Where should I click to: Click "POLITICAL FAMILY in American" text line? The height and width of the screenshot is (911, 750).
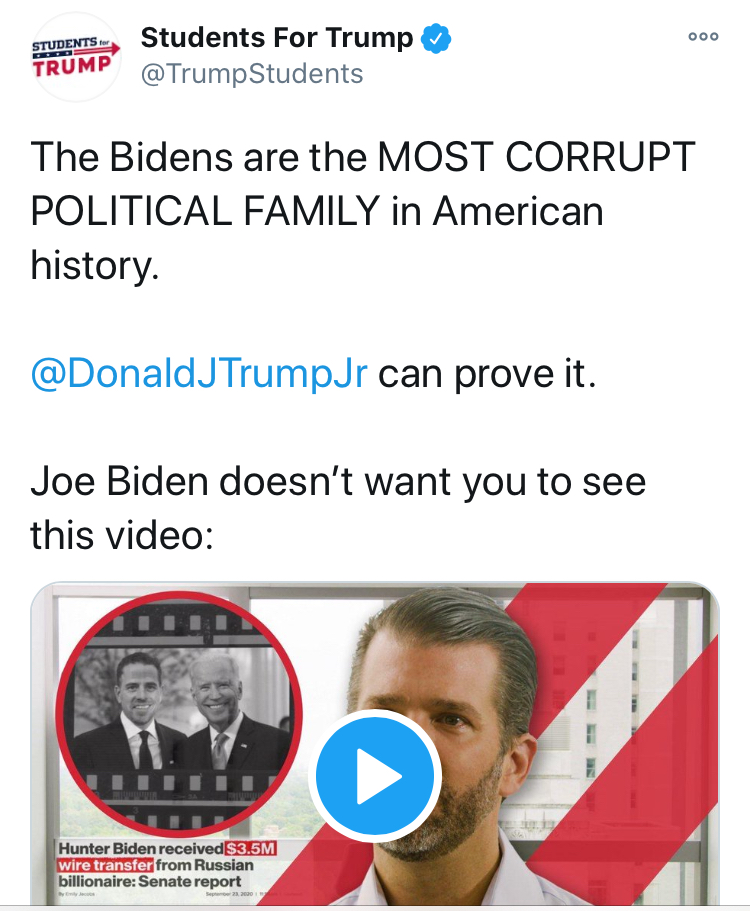click(317, 211)
